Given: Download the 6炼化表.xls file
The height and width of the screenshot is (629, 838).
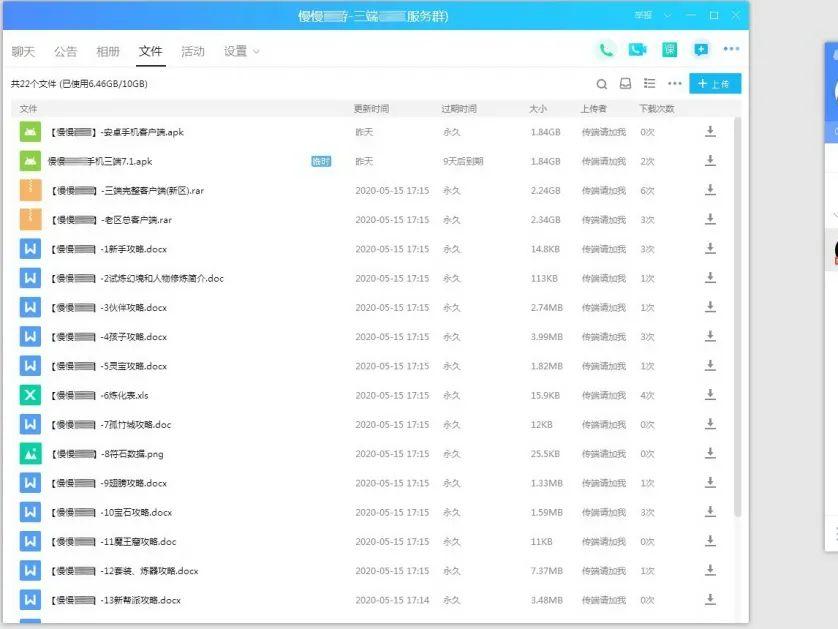Looking at the screenshot, I should coord(710,395).
